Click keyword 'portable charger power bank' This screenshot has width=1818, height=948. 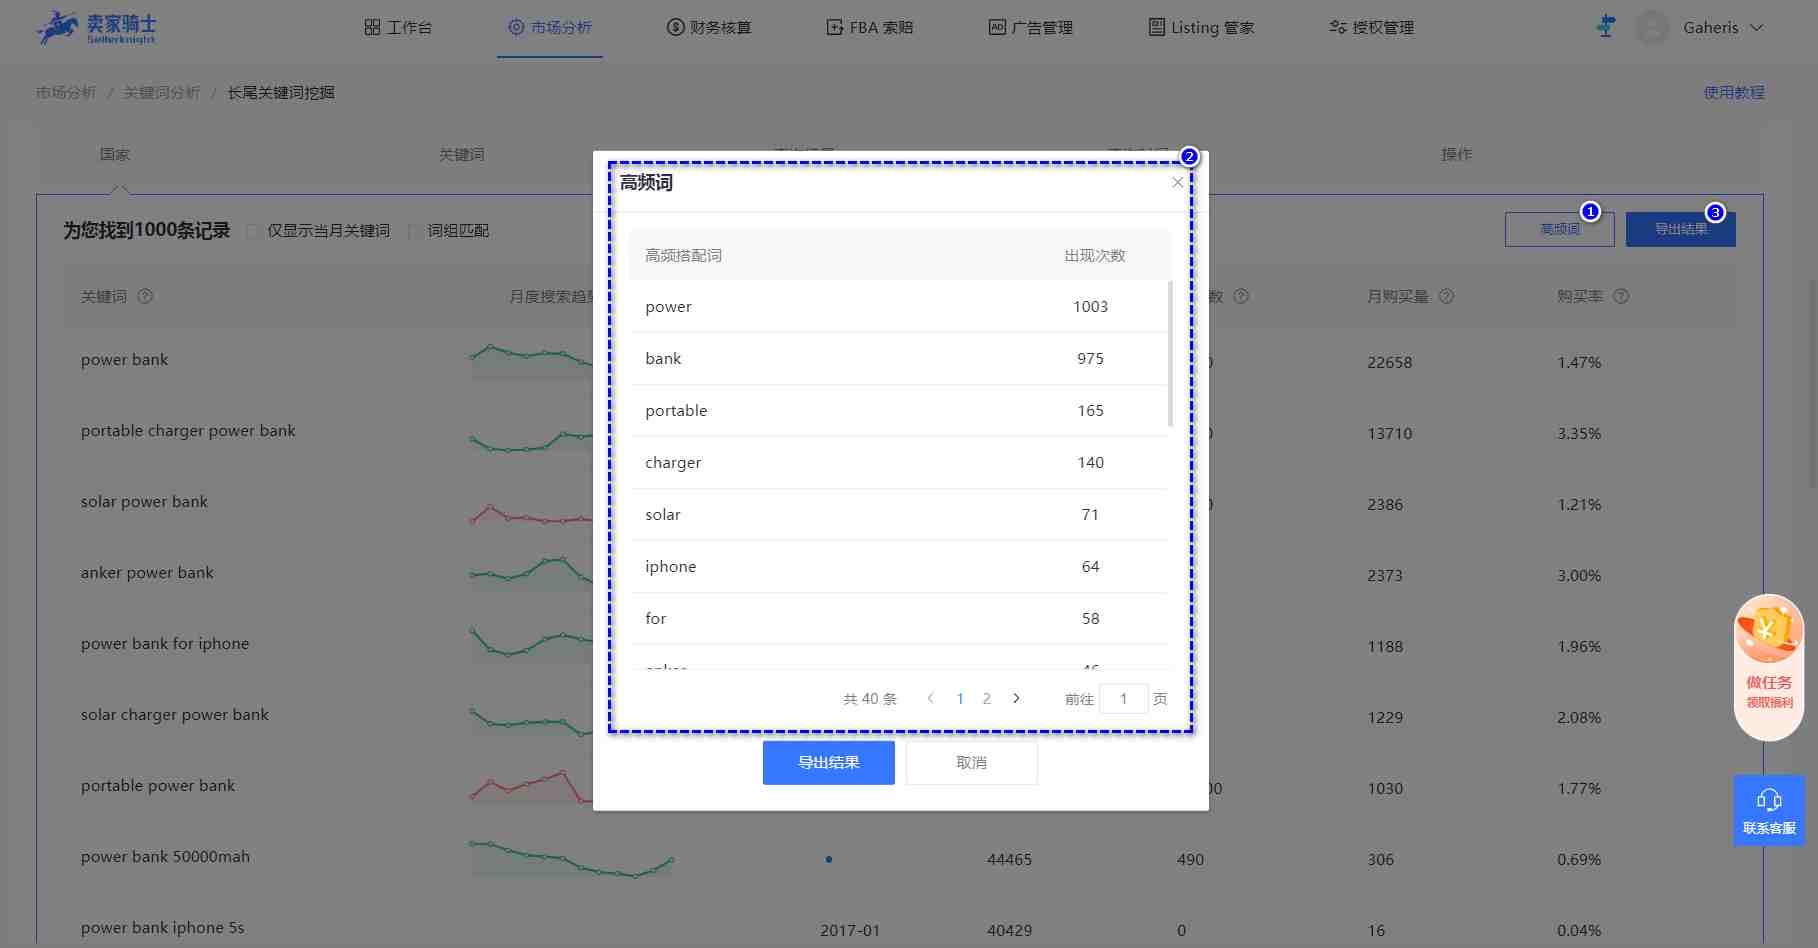pyautogui.click(x=188, y=430)
